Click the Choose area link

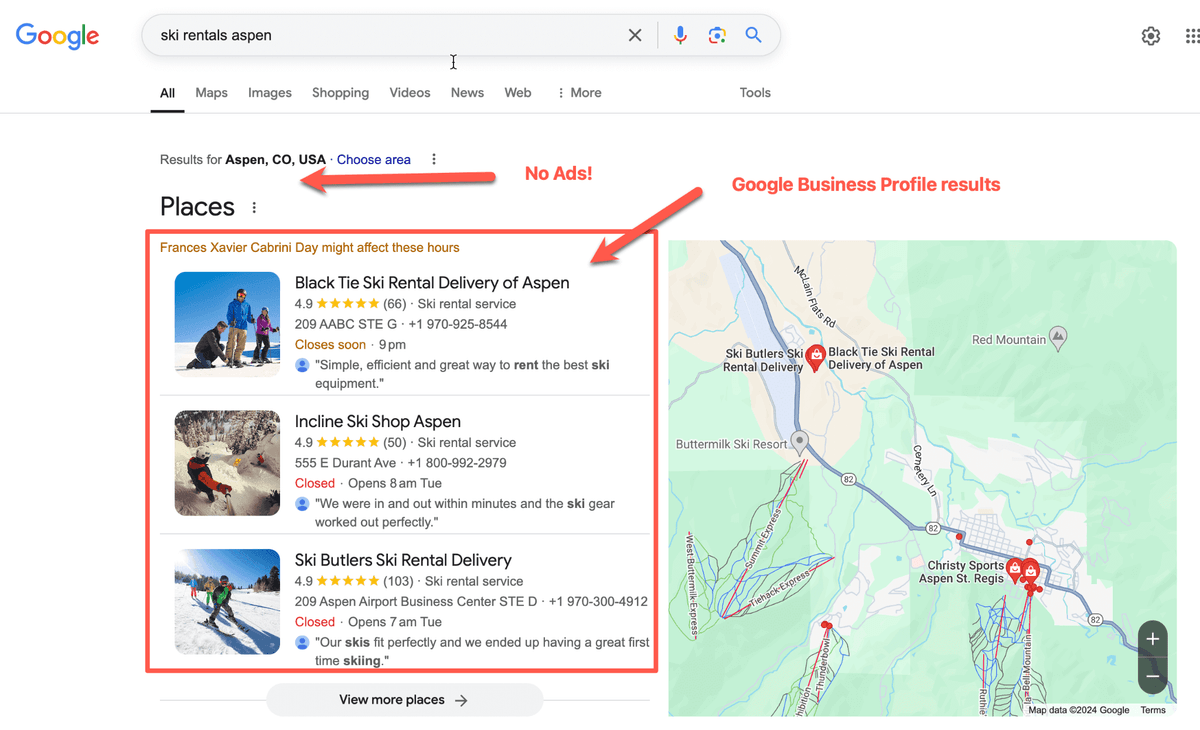[x=374, y=159]
